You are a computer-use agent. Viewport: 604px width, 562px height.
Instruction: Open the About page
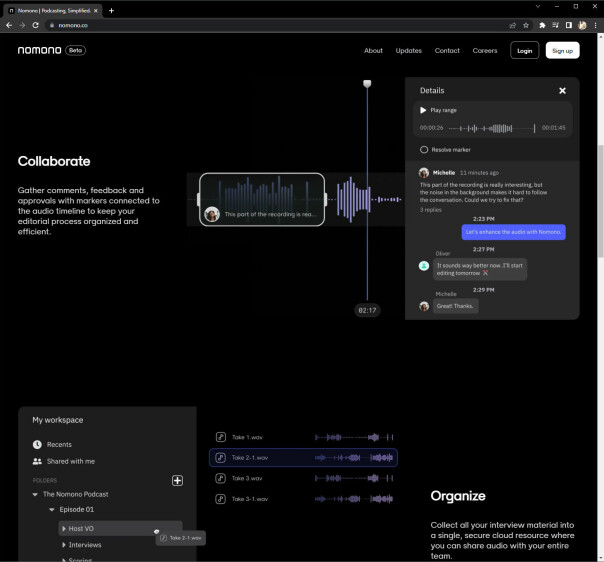tap(373, 50)
